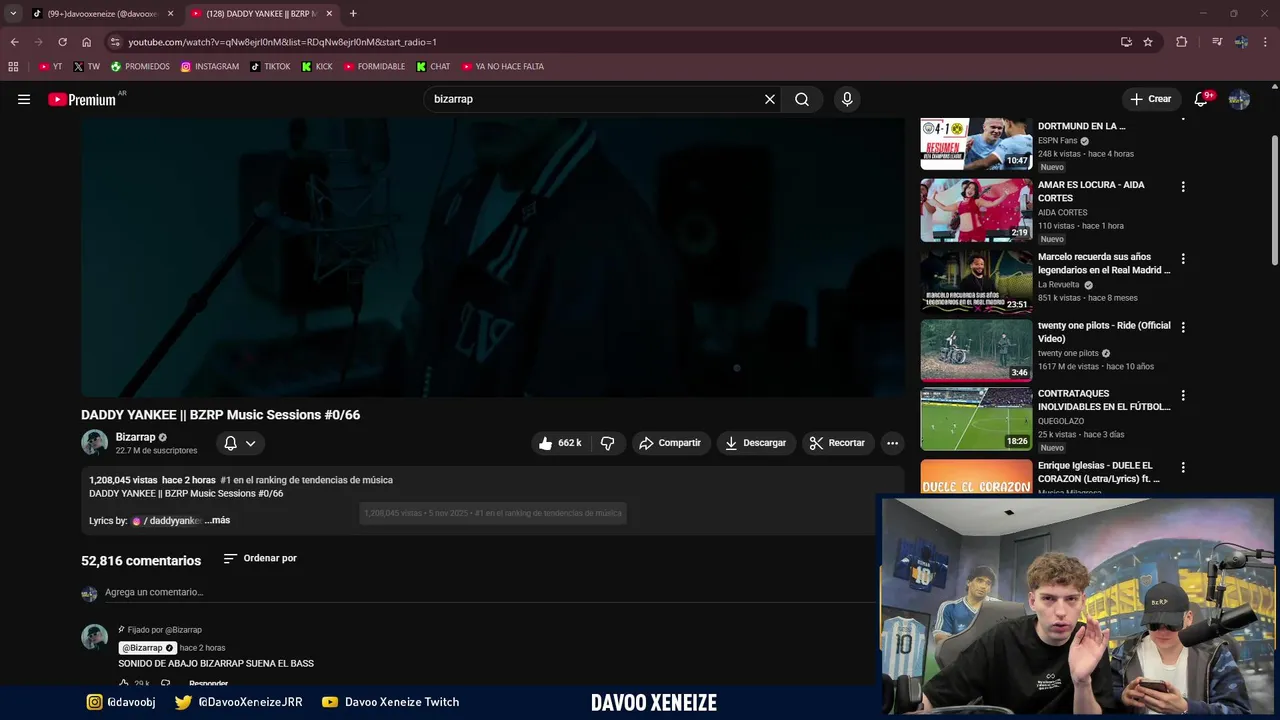
Task: Open options menu for Enrique Iglesias video
Action: click(1183, 467)
